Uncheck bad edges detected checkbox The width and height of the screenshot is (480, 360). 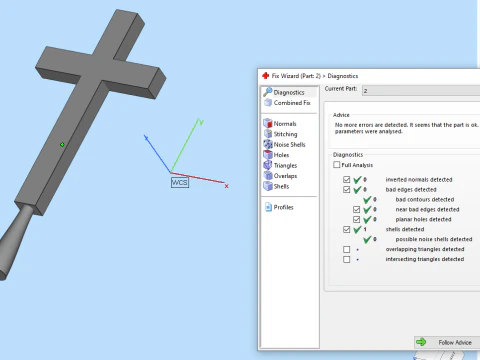pyautogui.click(x=347, y=189)
